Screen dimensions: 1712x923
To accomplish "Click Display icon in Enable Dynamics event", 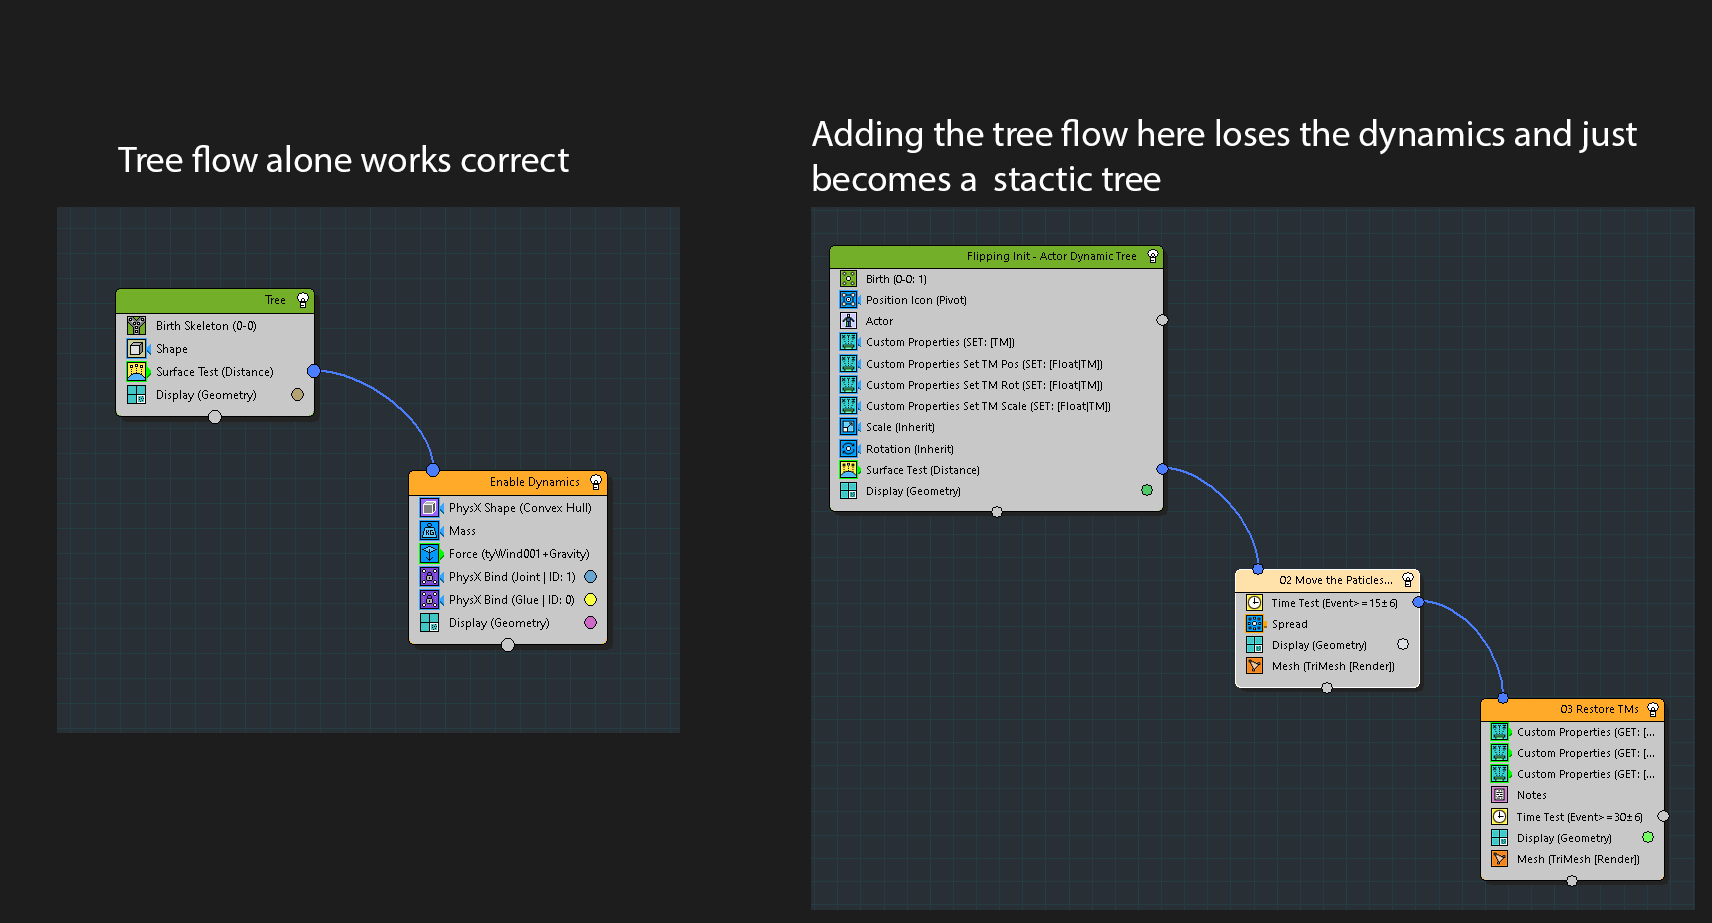I will coord(429,622).
